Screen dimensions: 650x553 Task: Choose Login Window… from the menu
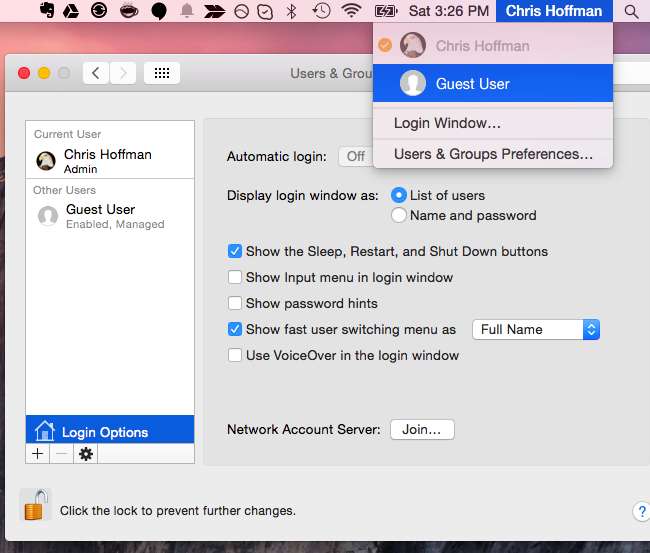pos(447,123)
